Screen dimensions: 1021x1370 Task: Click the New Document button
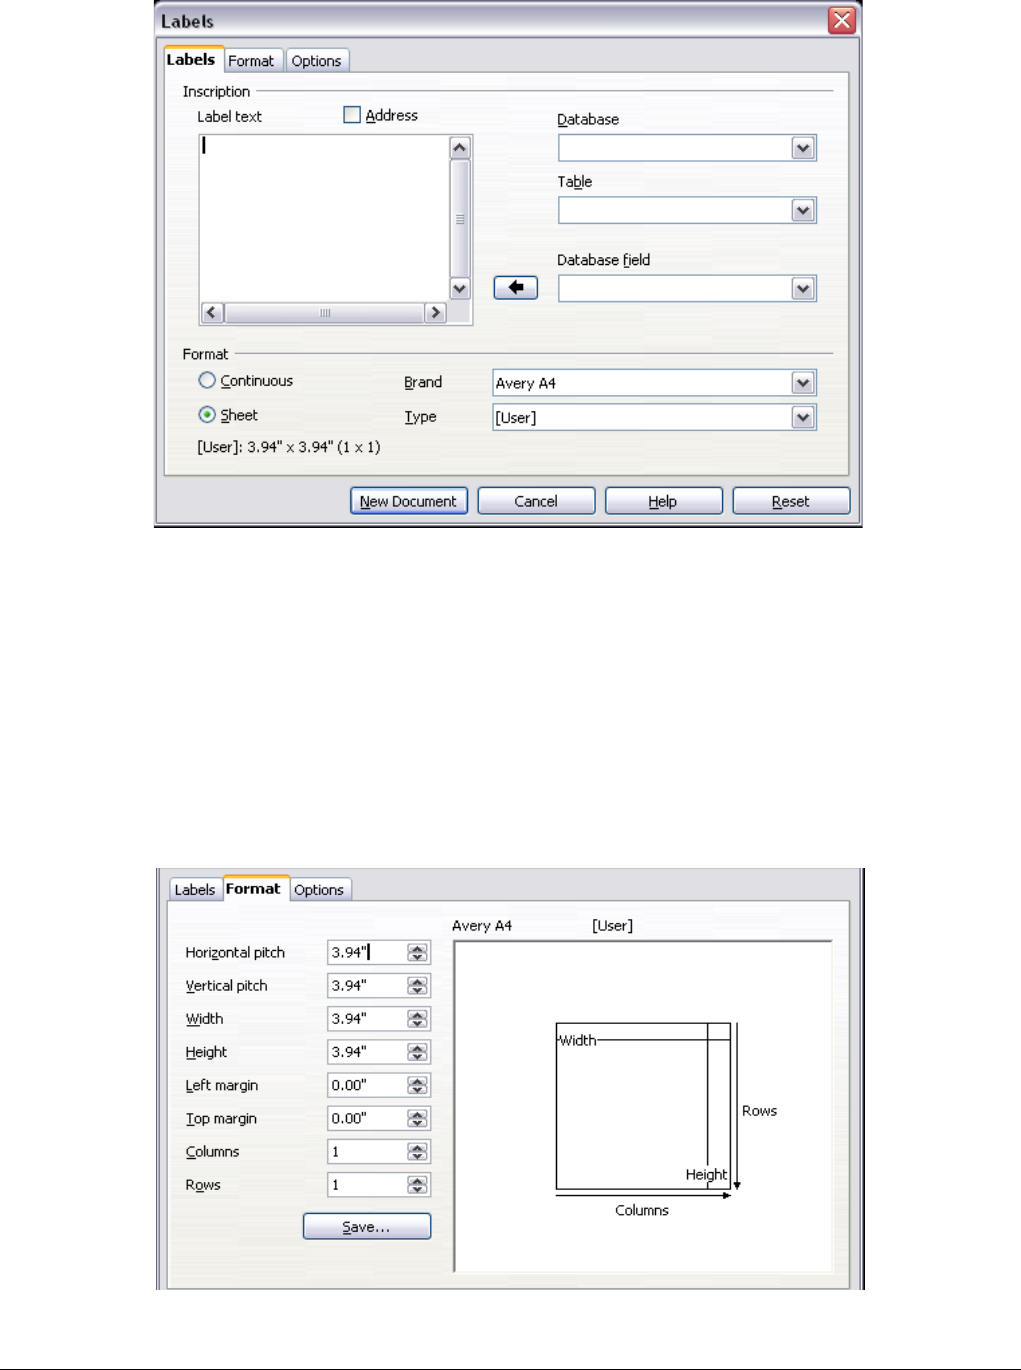[x=409, y=501]
